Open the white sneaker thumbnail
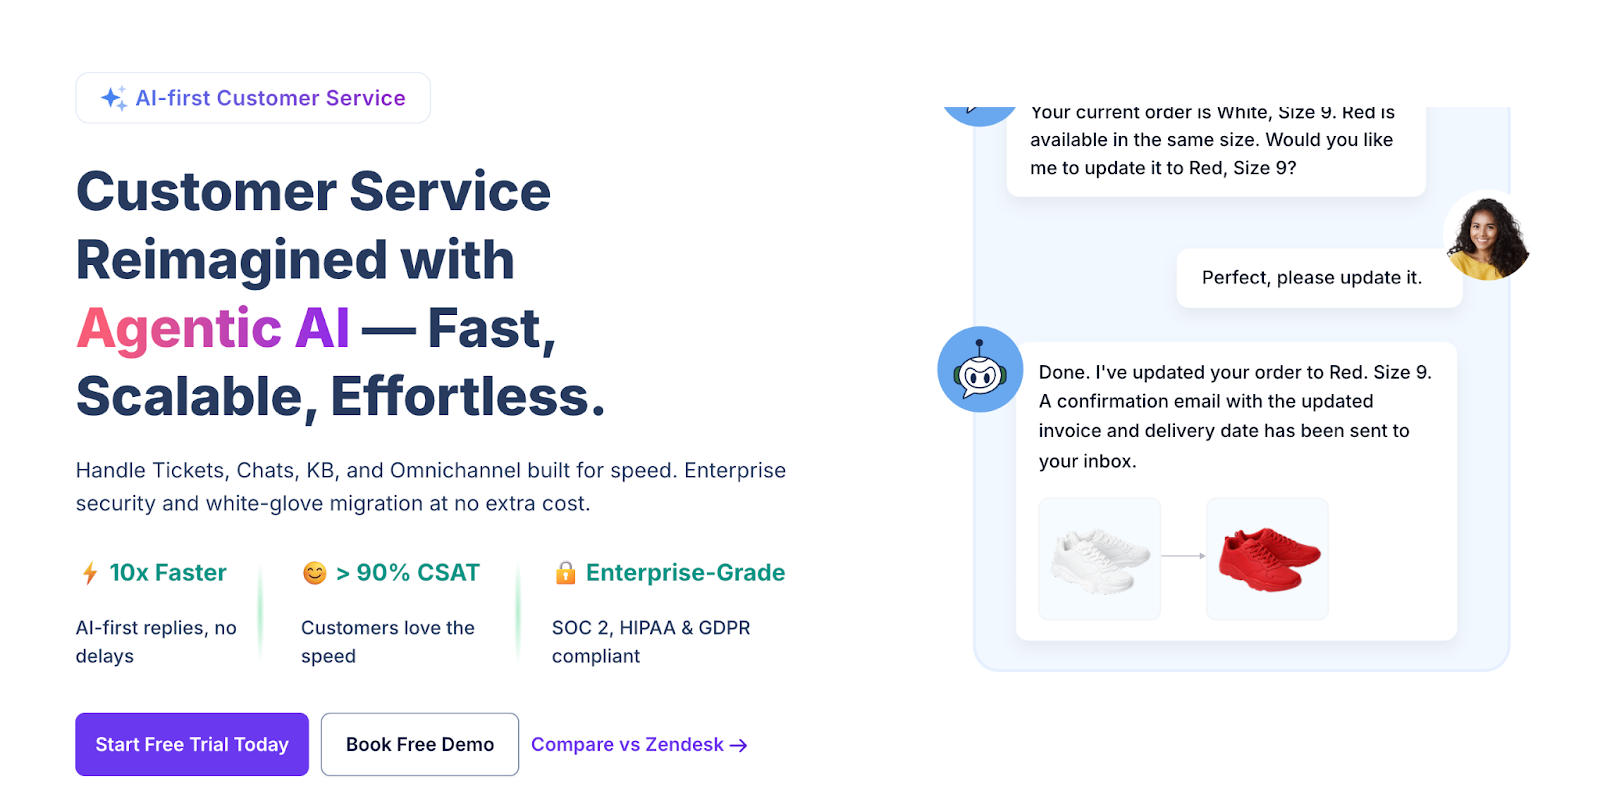 1100,559
